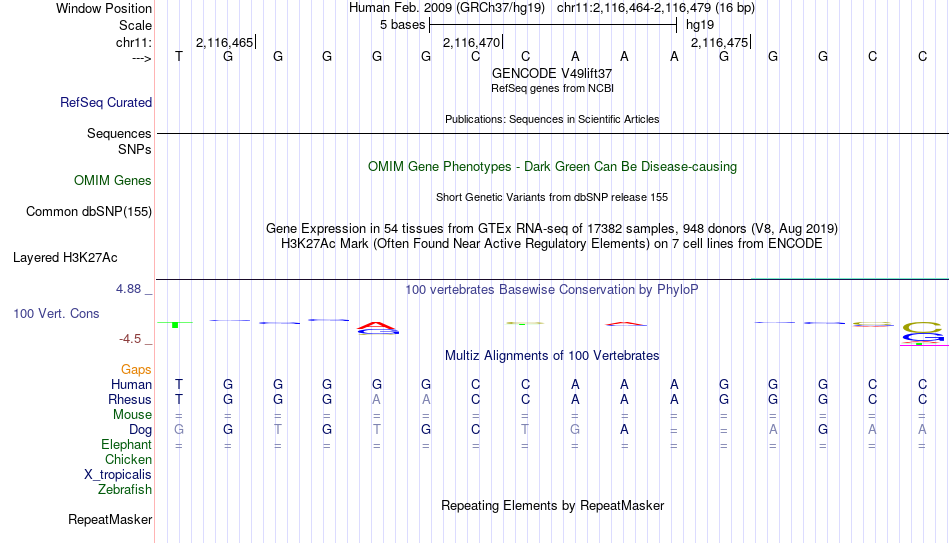Select the Common dbSNP(155) track label
Viewport: 950px width, 543px height.
pos(88,212)
